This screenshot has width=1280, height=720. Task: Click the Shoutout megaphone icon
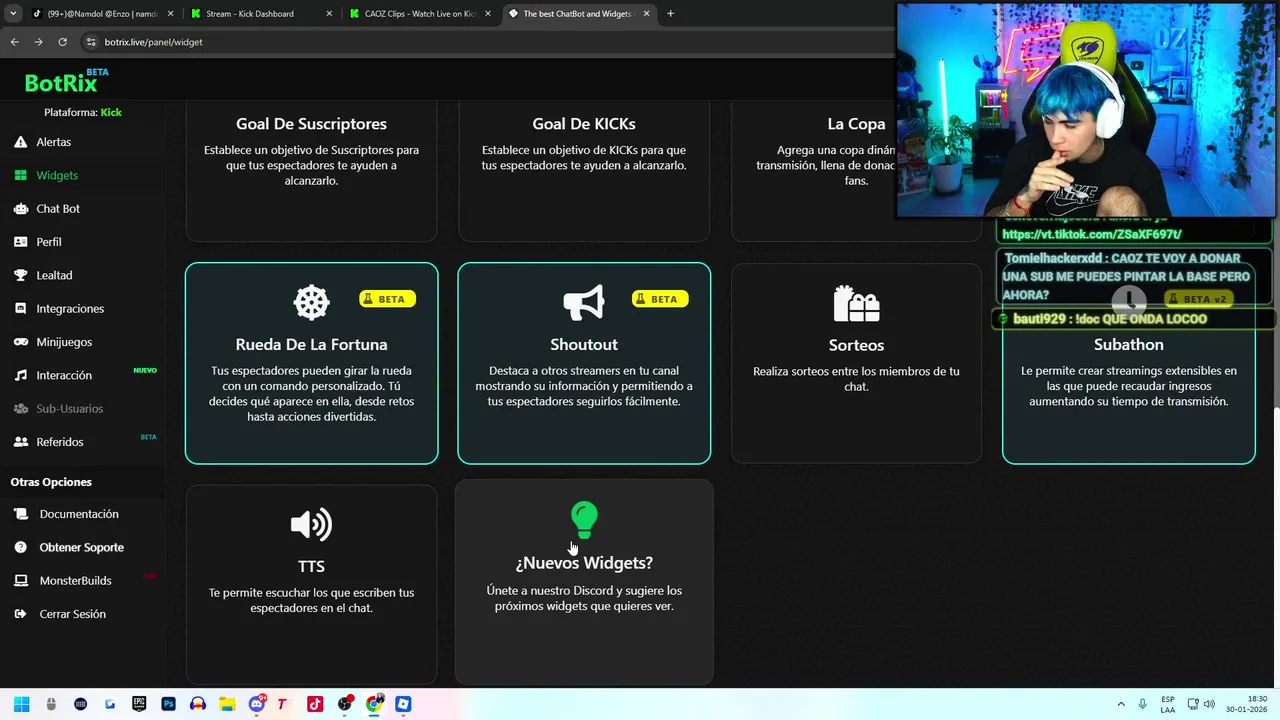point(584,302)
